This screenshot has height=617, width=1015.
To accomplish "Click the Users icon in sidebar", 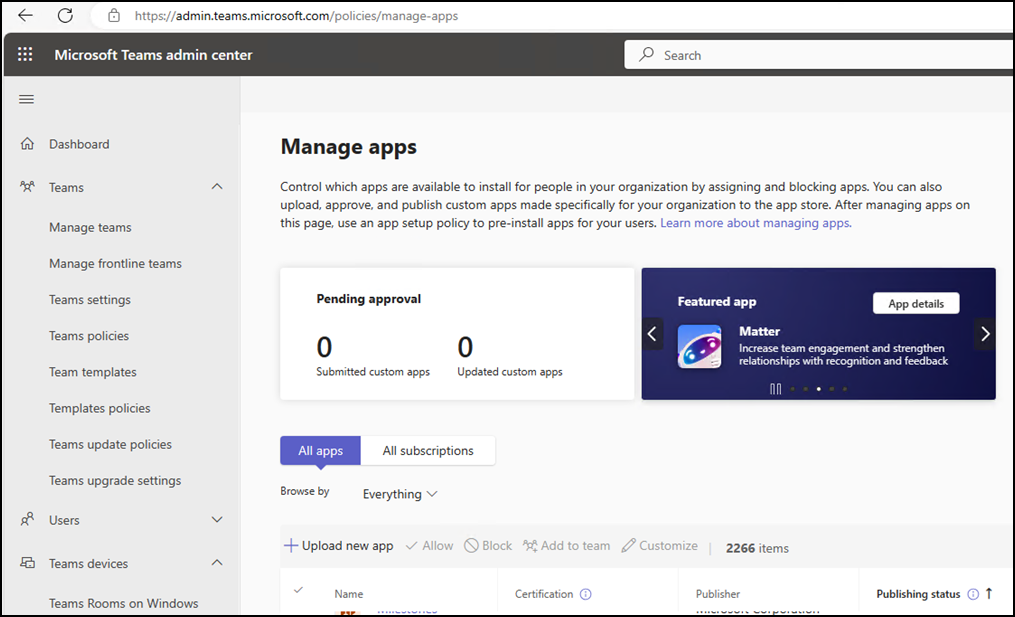I will tap(27, 520).
